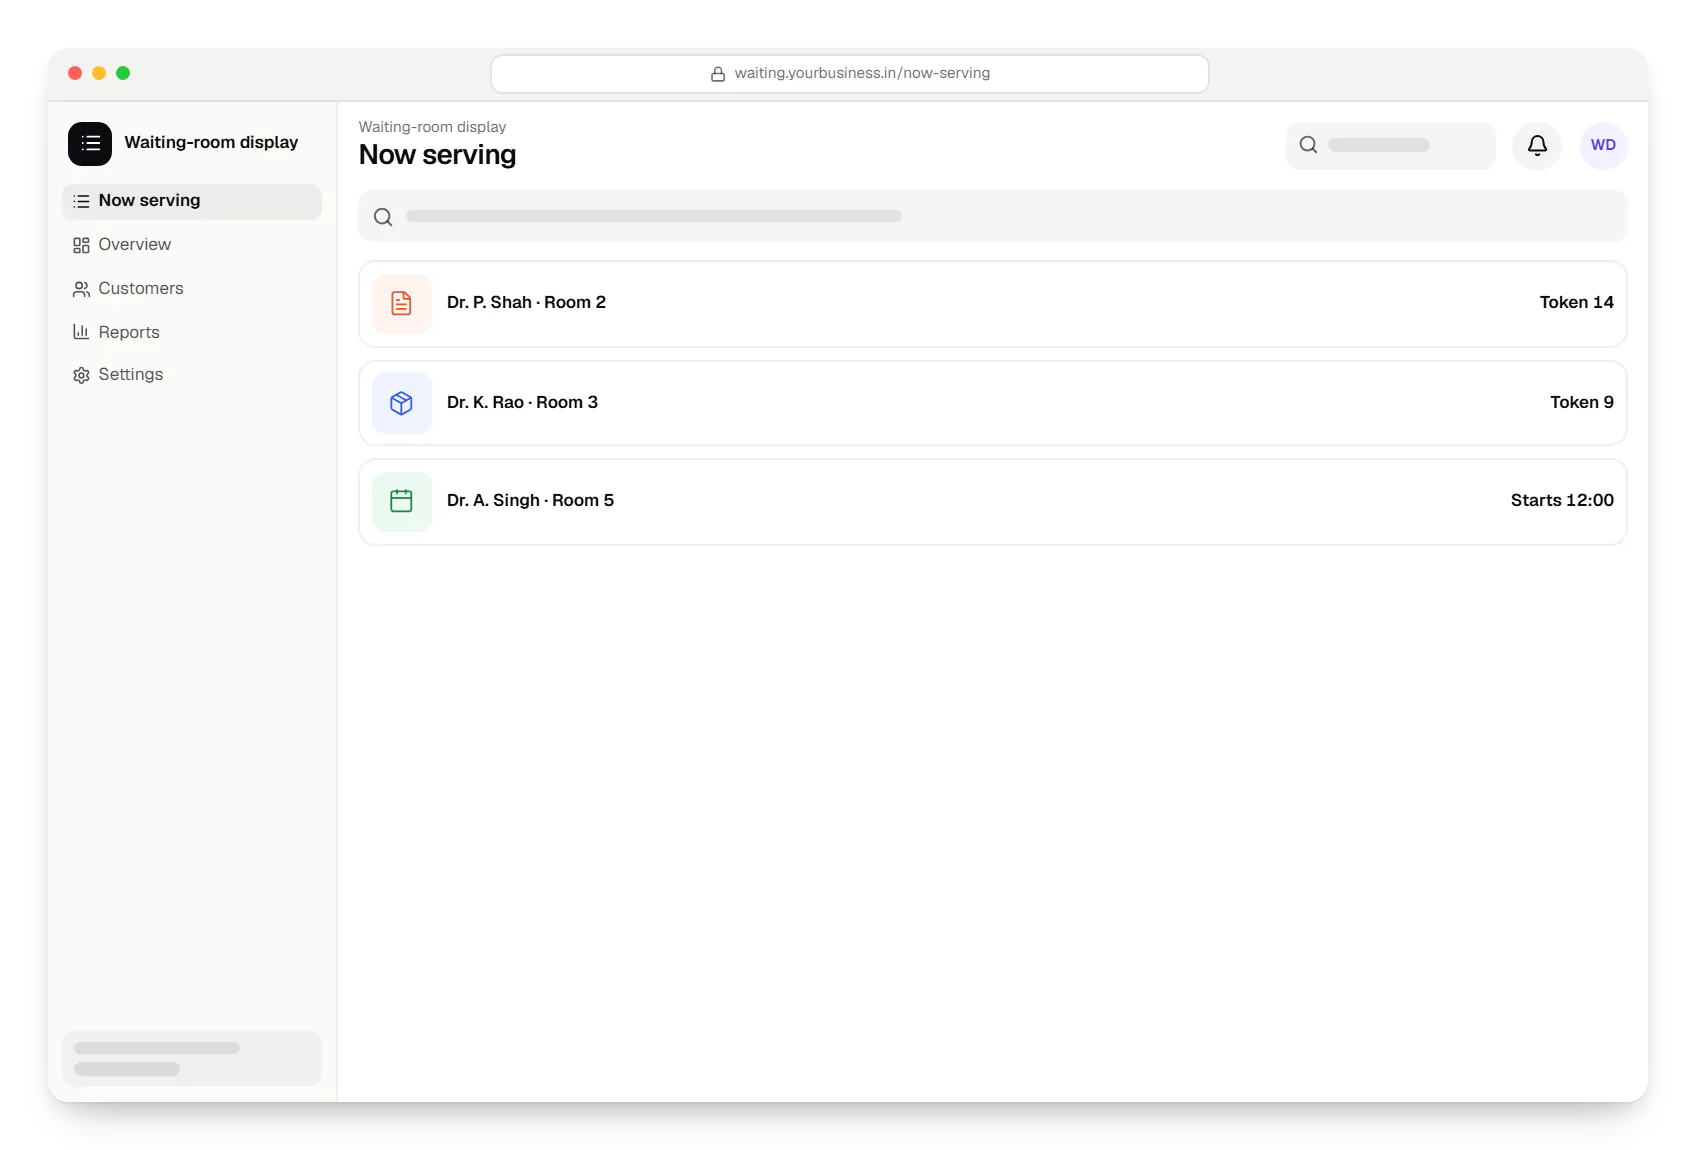Focus the header search field

[1391, 146]
